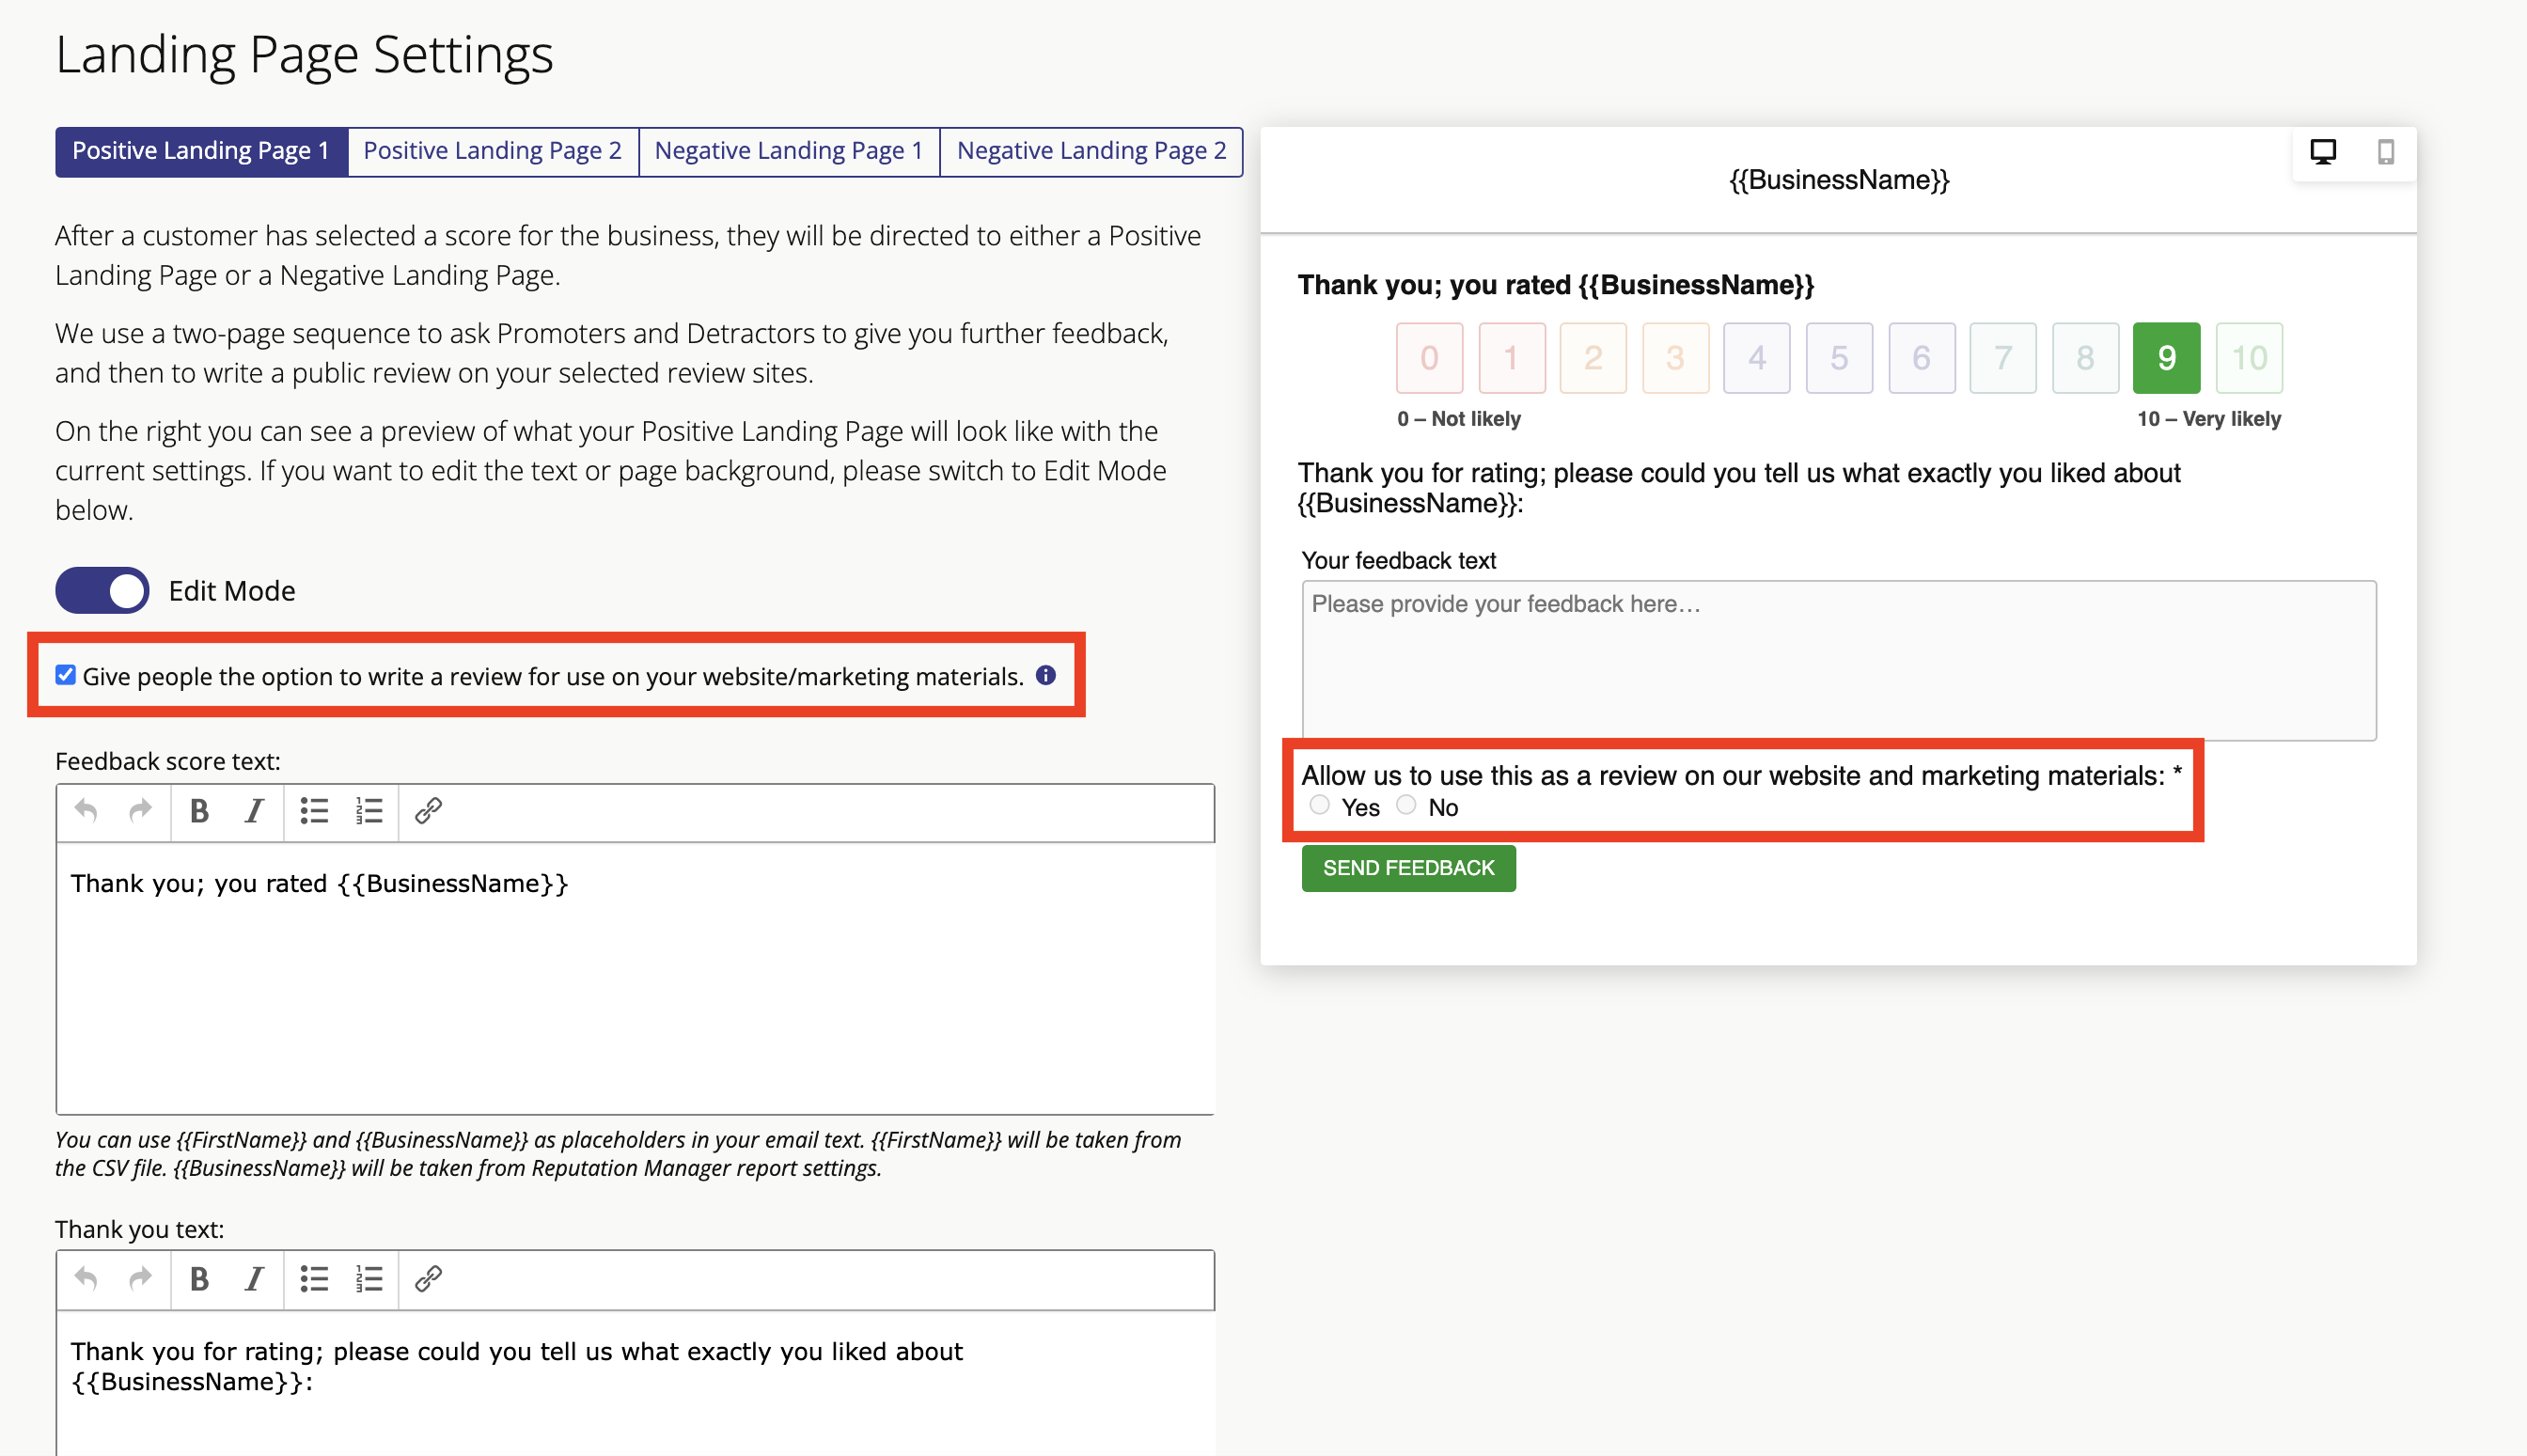Click the '10 – Very likely' label
The image size is (2527, 1456).
point(2209,419)
